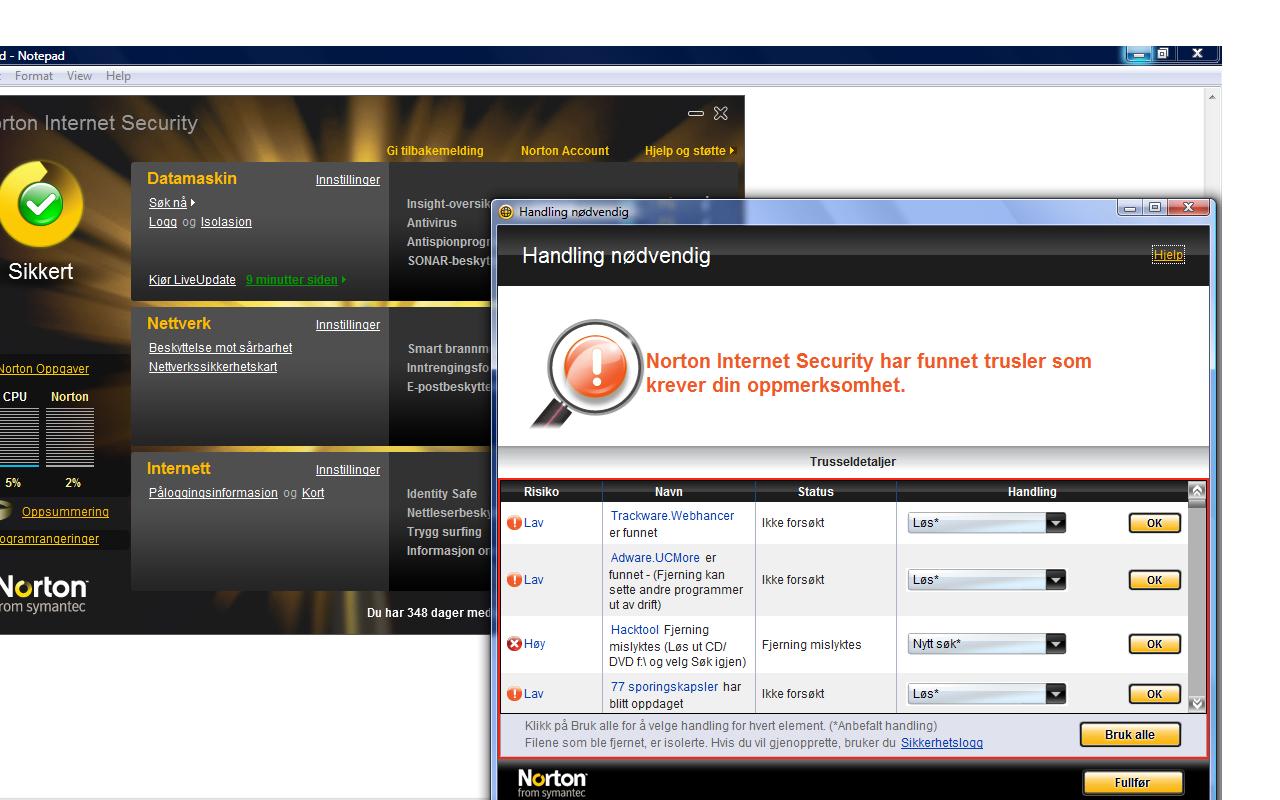Click the Logg link

[x=163, y=222]
